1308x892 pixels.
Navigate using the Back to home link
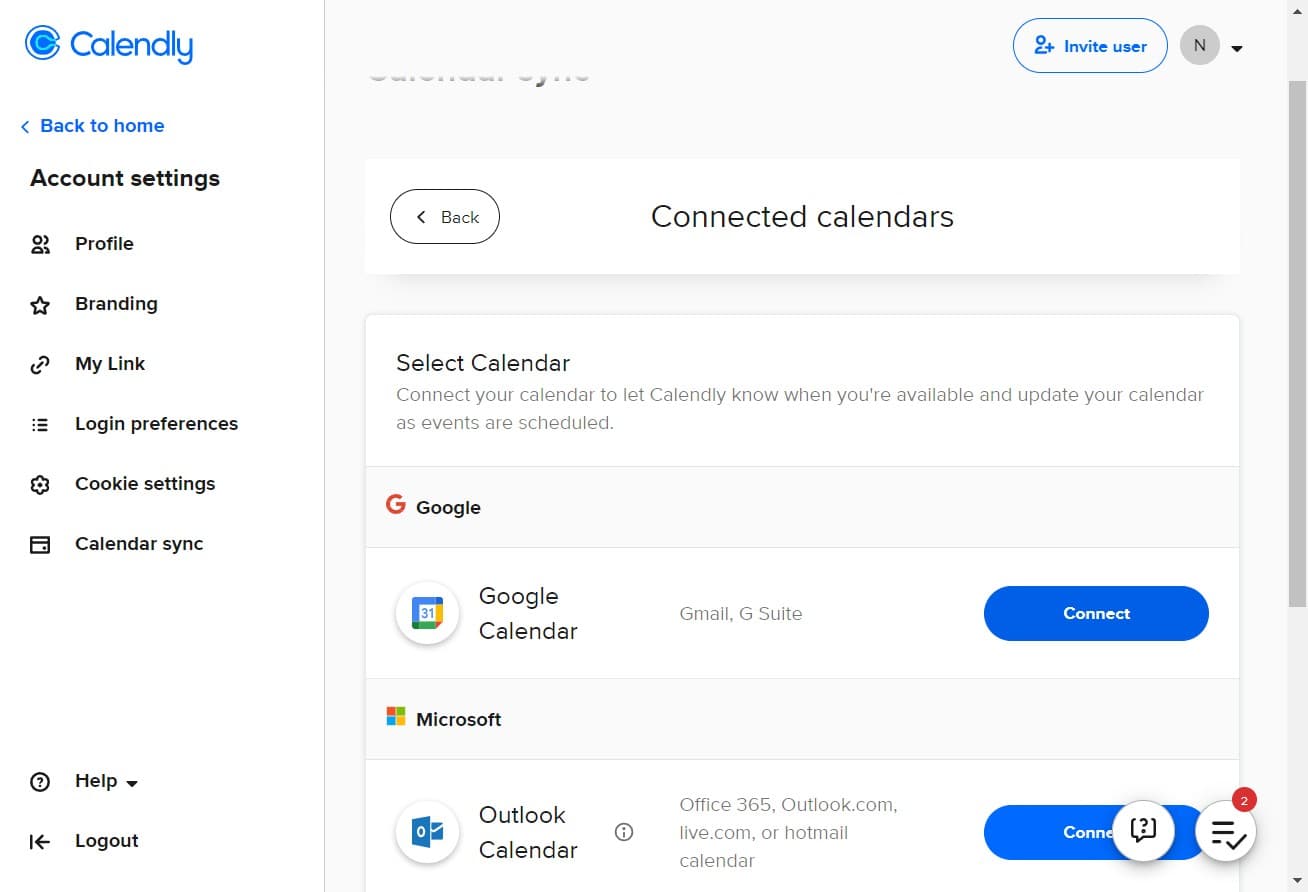[92, 125]
